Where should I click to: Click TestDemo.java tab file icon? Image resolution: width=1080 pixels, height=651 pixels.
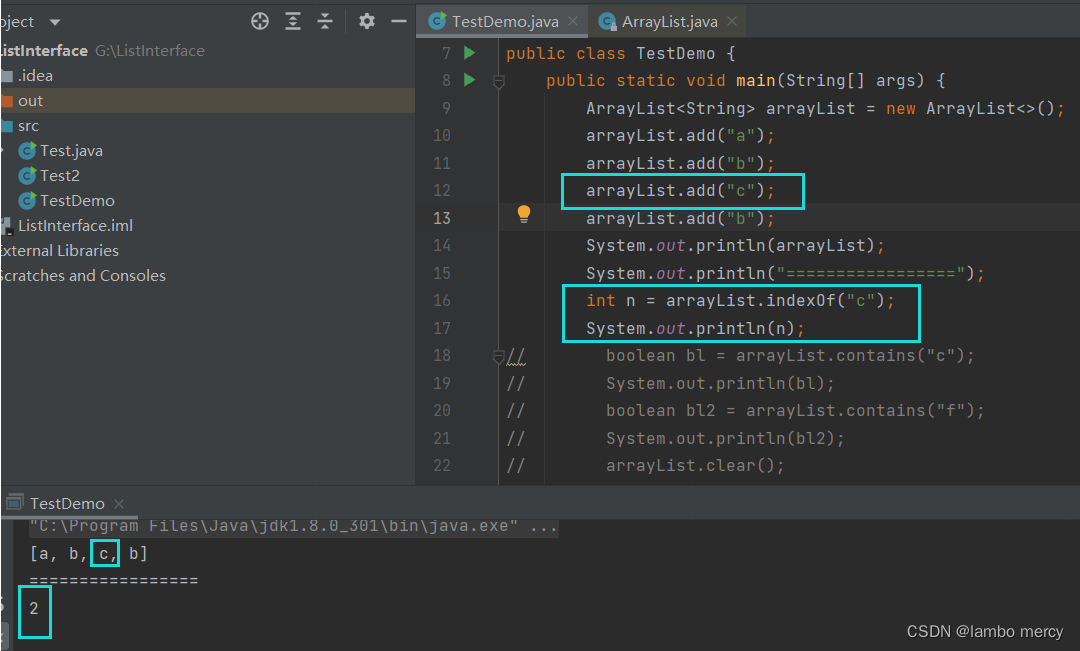pyautogui.click(x=437, y=21)
